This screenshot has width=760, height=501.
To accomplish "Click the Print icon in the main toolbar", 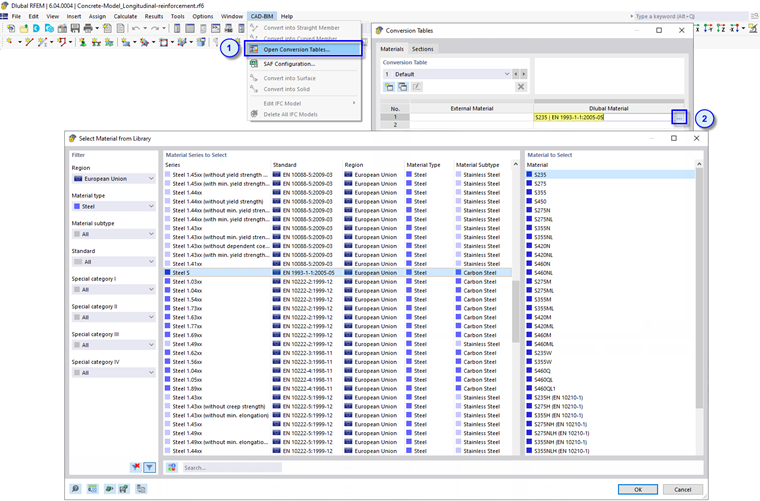I will point(88,29).
